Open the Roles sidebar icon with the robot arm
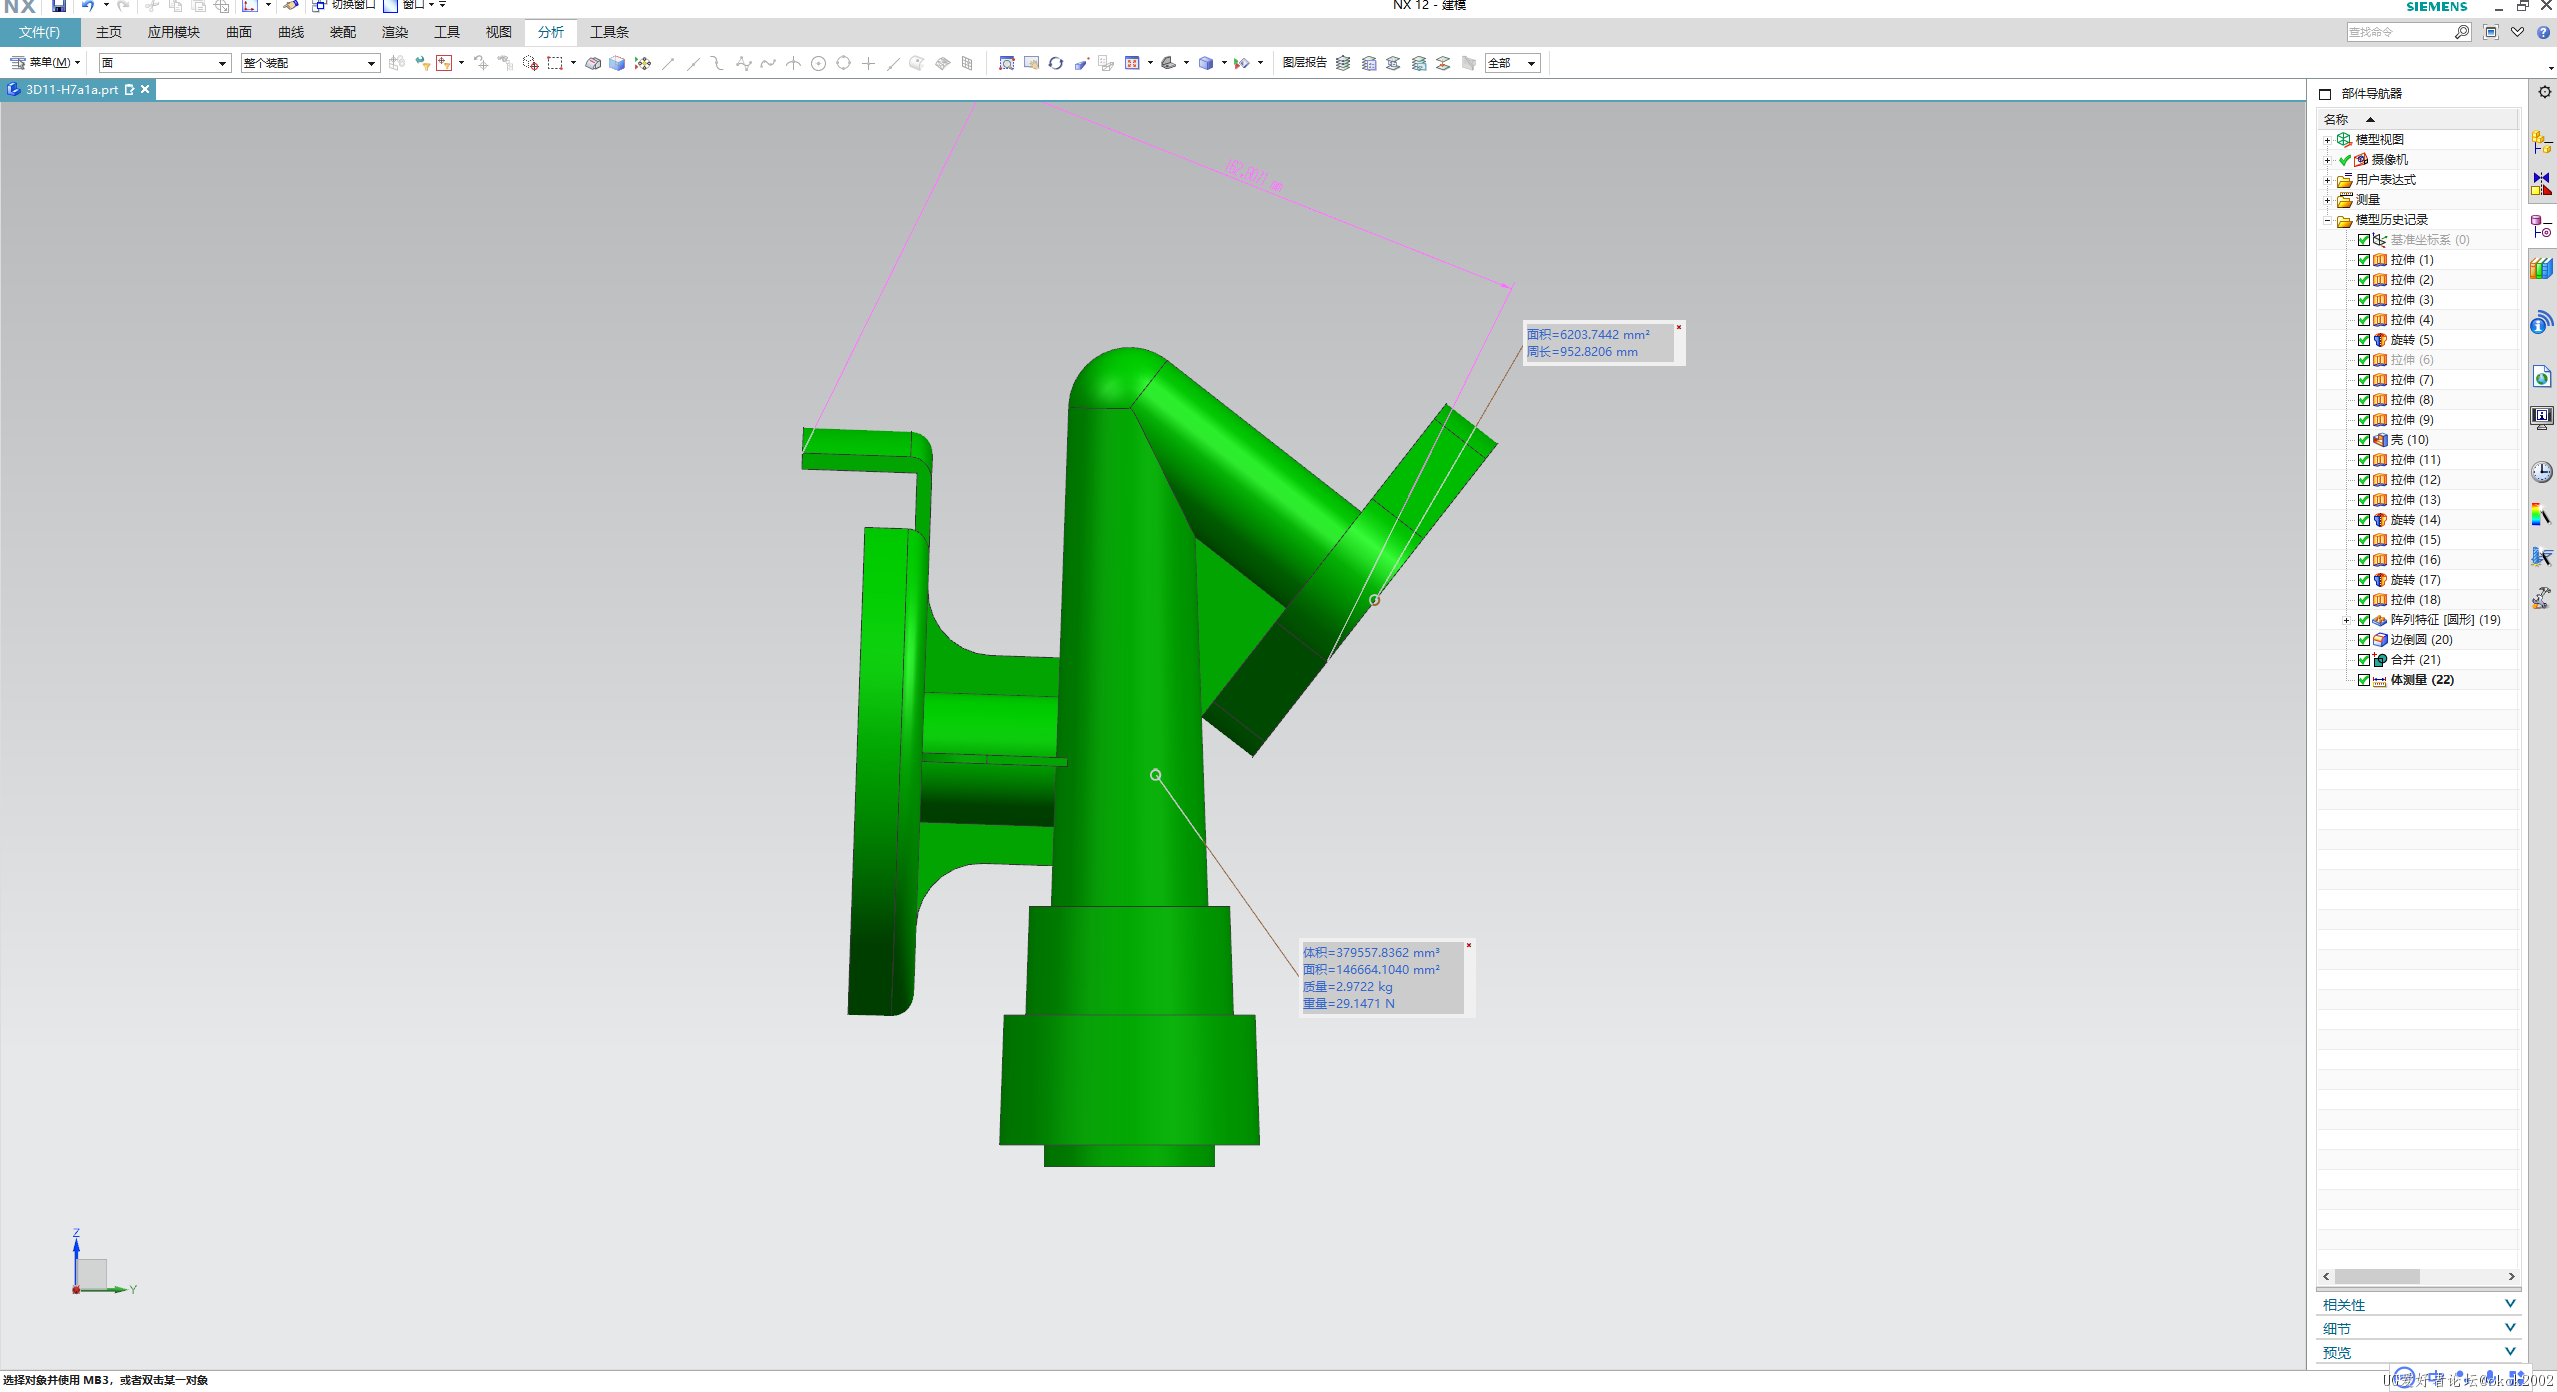Image resolution: width=2557 pixels, height=1392 pixels. pos(2541,597)
